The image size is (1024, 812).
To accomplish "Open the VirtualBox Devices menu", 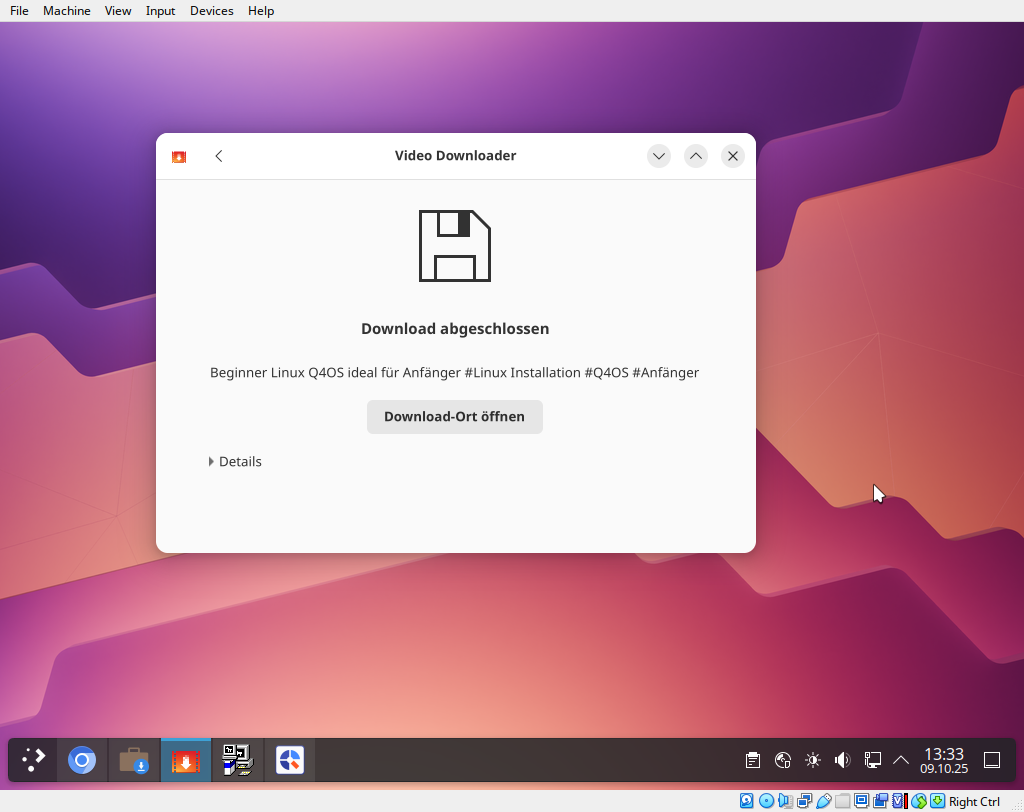I will pyautogui.click(x=211, y=11).
